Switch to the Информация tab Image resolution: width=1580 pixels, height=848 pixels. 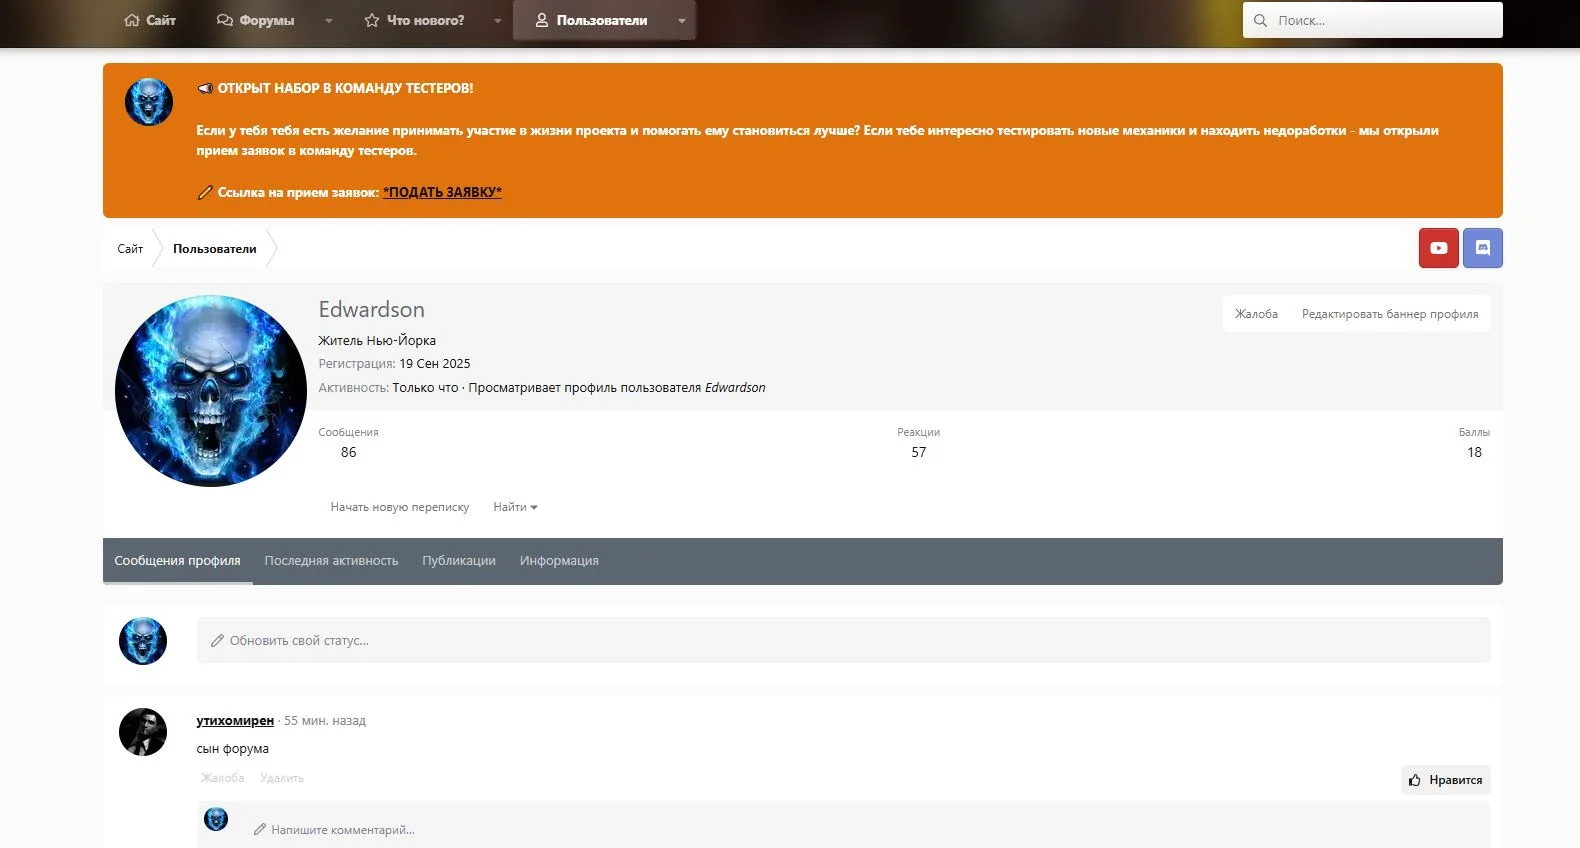(559, 561)
